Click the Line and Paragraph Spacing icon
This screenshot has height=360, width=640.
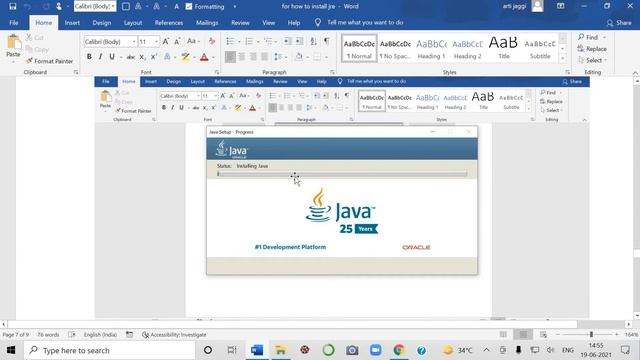278,57
